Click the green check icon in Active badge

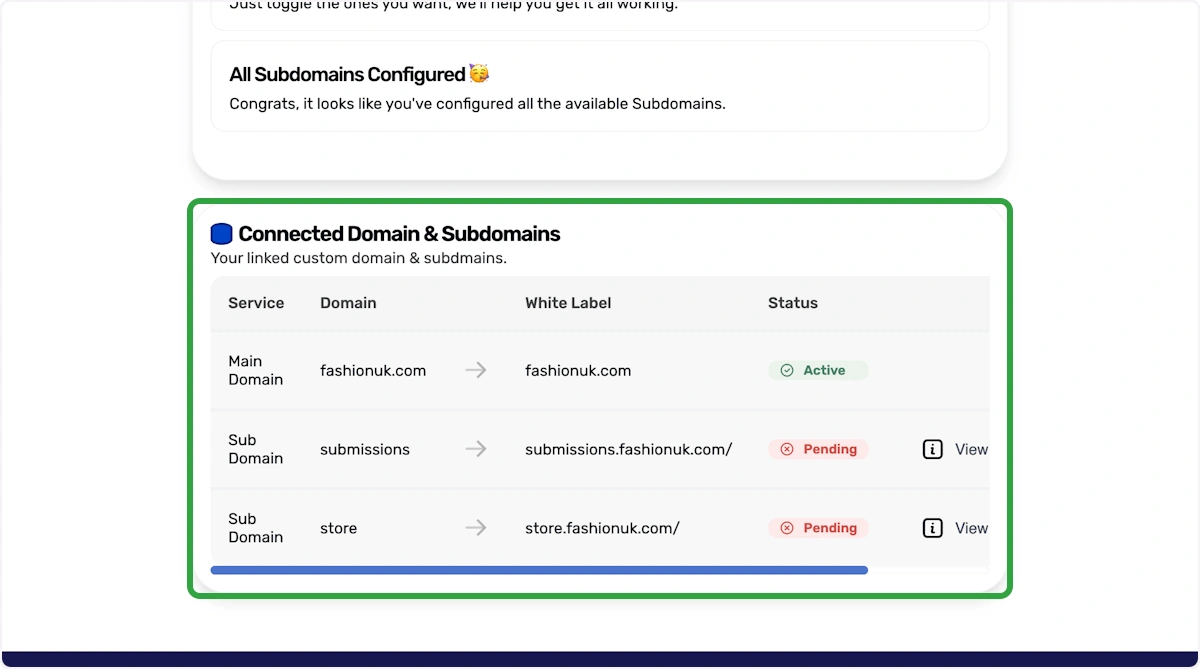pos(787,370)
